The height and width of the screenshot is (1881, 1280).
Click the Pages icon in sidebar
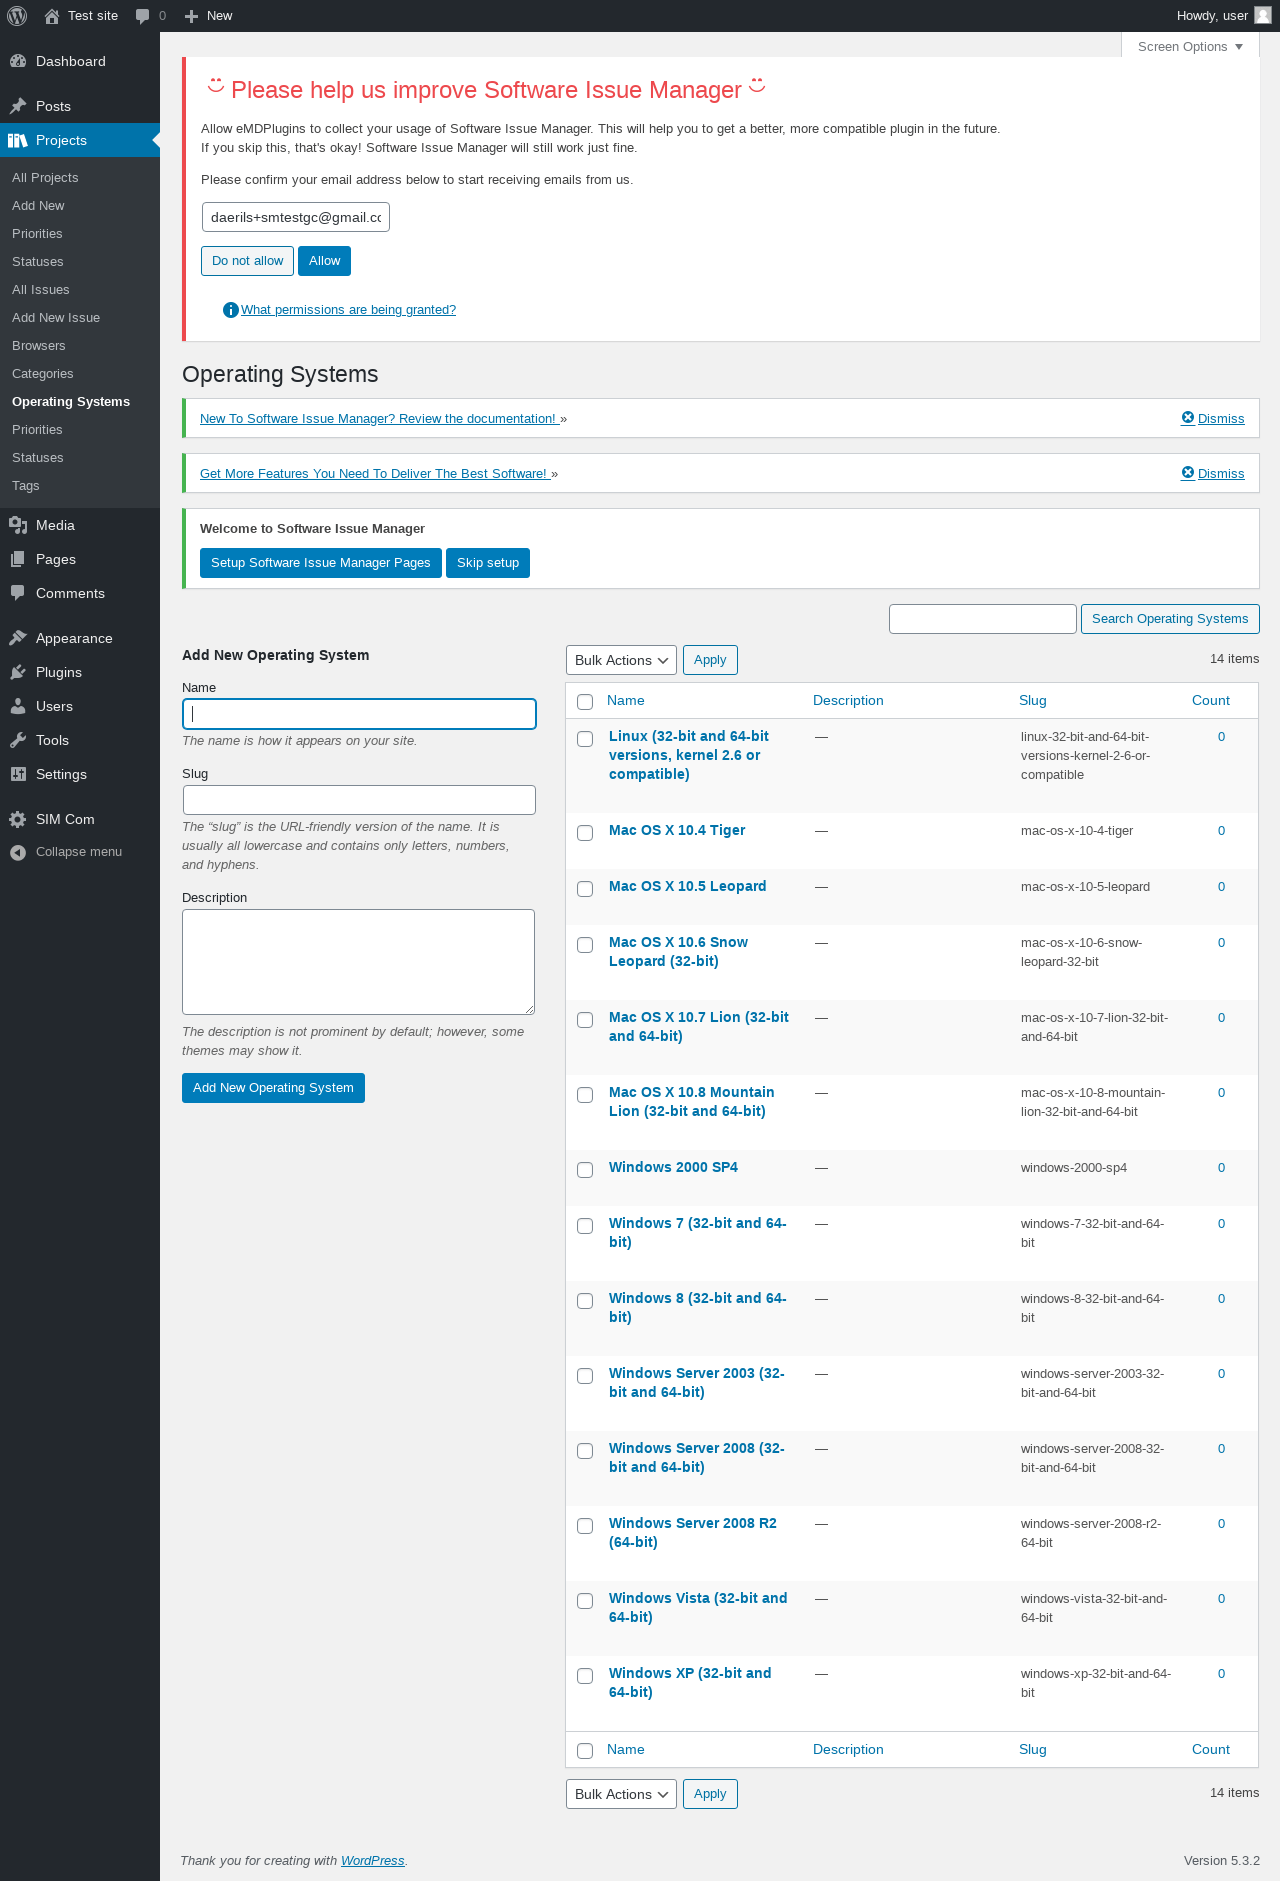coord(18,559)
